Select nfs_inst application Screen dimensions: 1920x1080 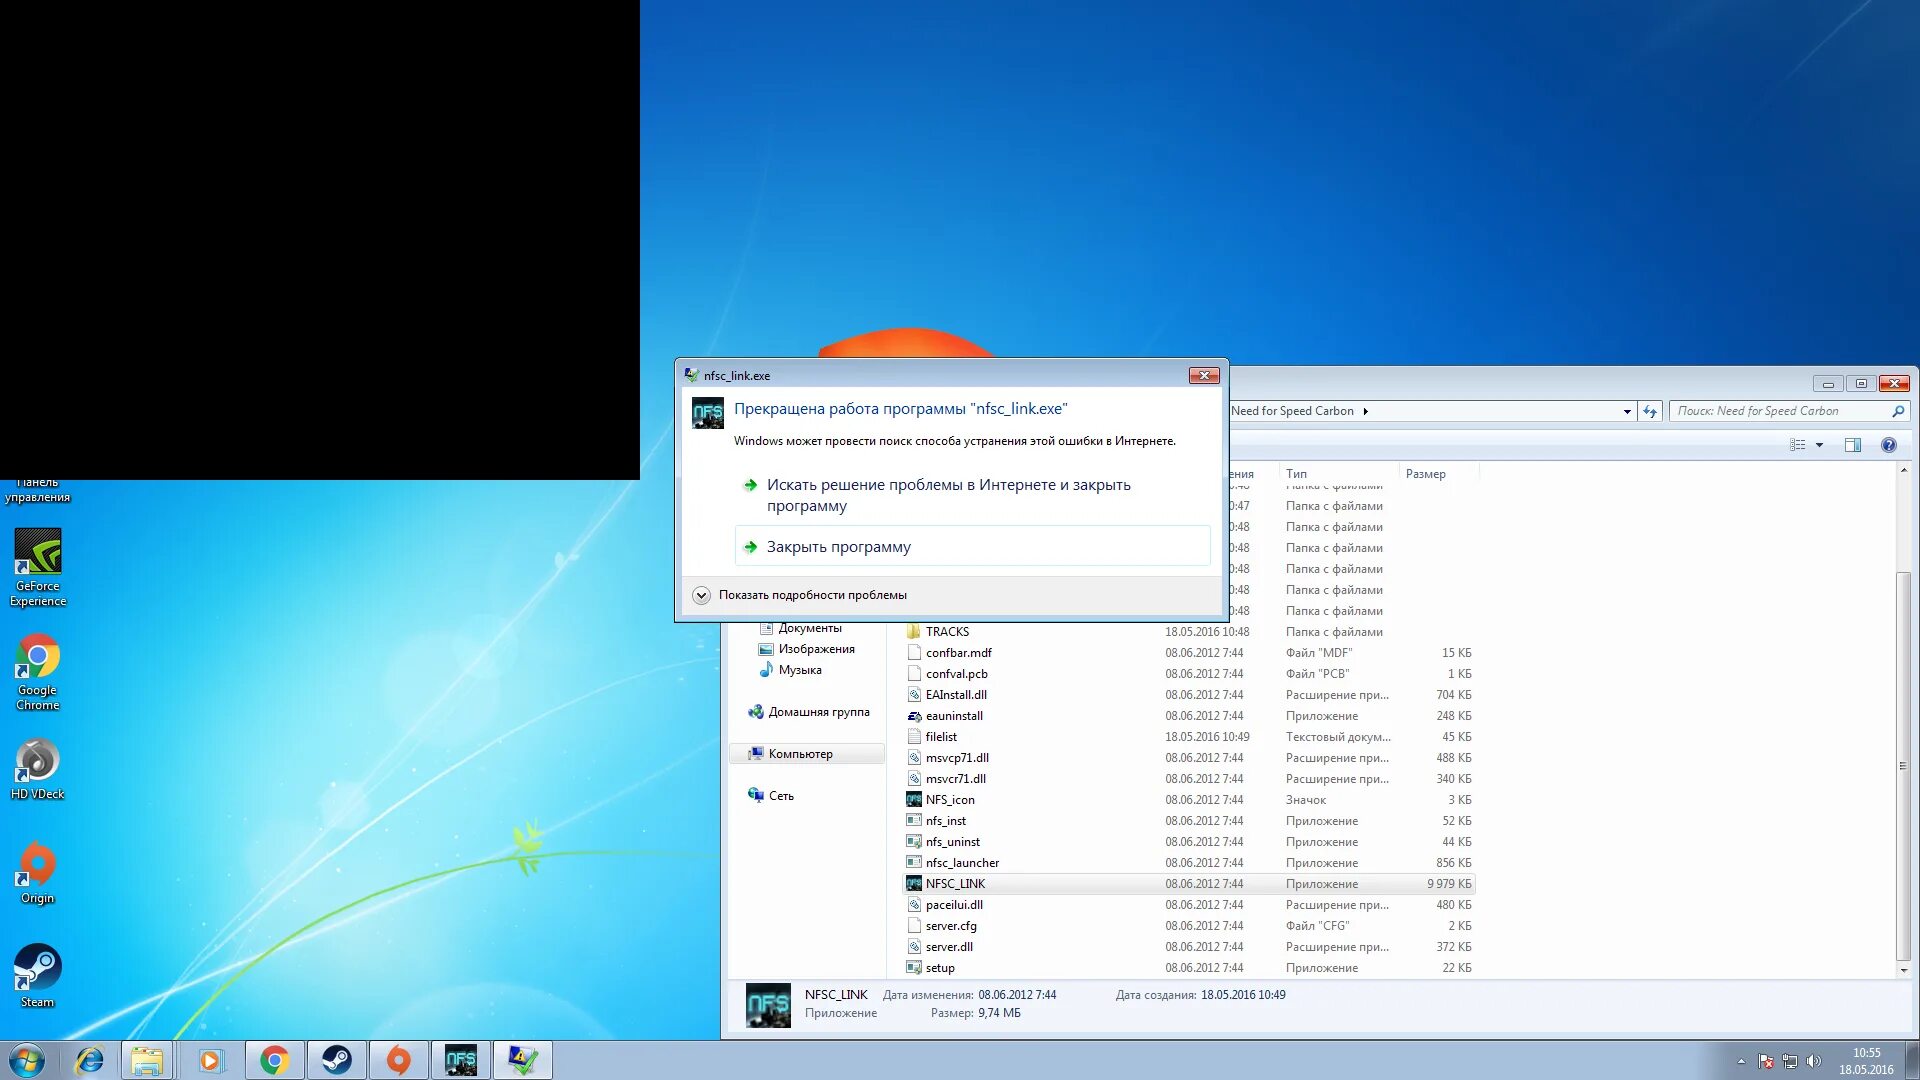(x=1188, y=821)
